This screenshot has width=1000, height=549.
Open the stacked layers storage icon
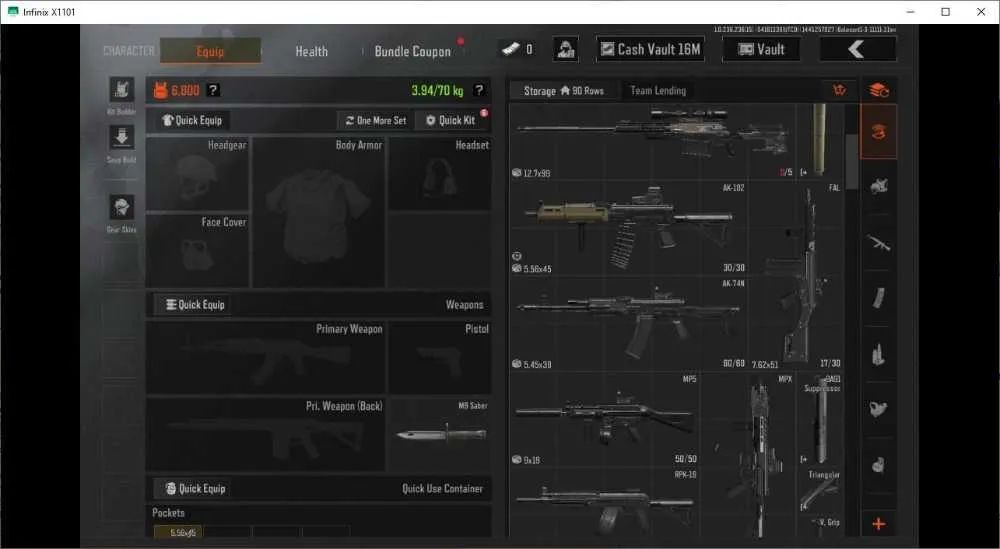[878, 91]
